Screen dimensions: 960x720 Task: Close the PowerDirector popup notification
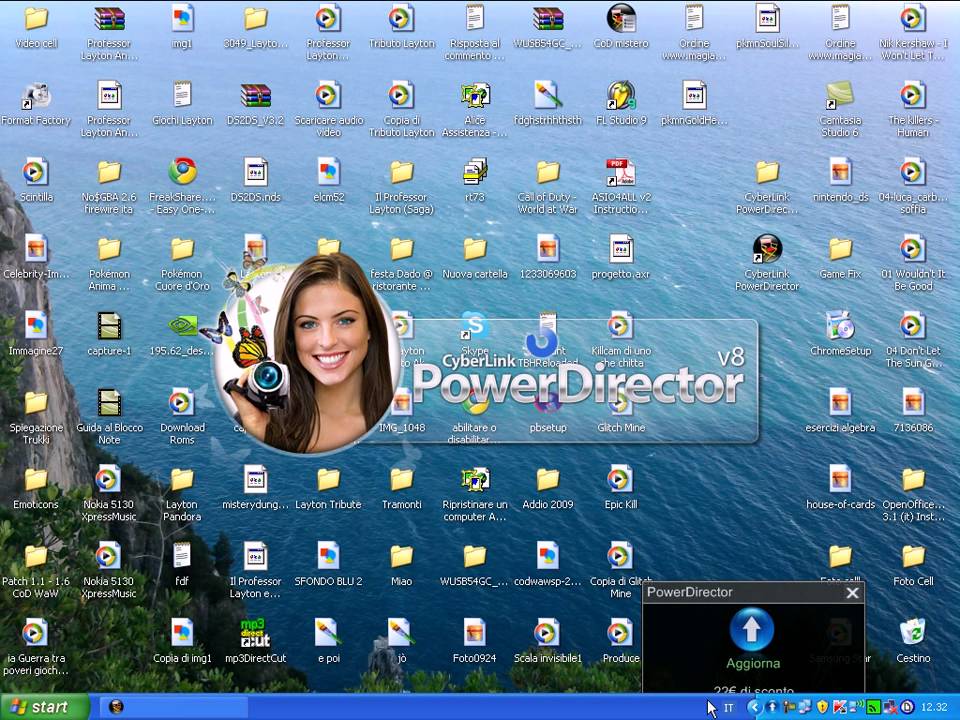pos(852,593)
